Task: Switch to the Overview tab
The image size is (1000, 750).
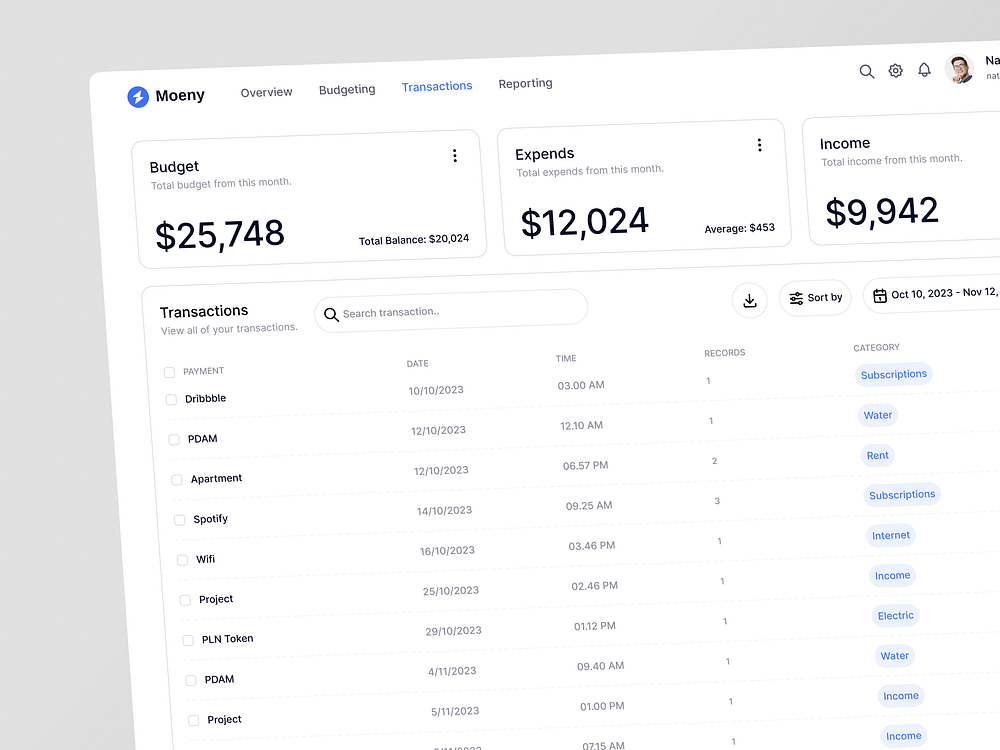Action: (266, 91)
